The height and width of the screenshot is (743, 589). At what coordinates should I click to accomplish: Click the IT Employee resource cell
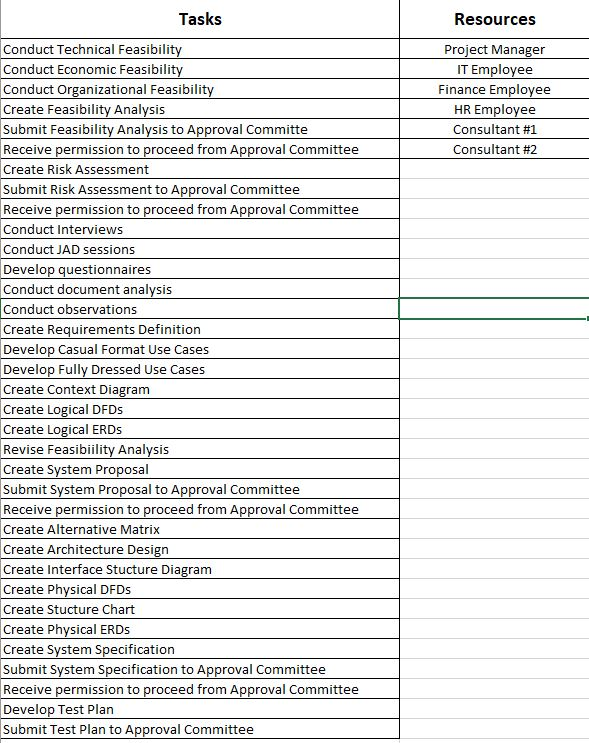(494, 69)
